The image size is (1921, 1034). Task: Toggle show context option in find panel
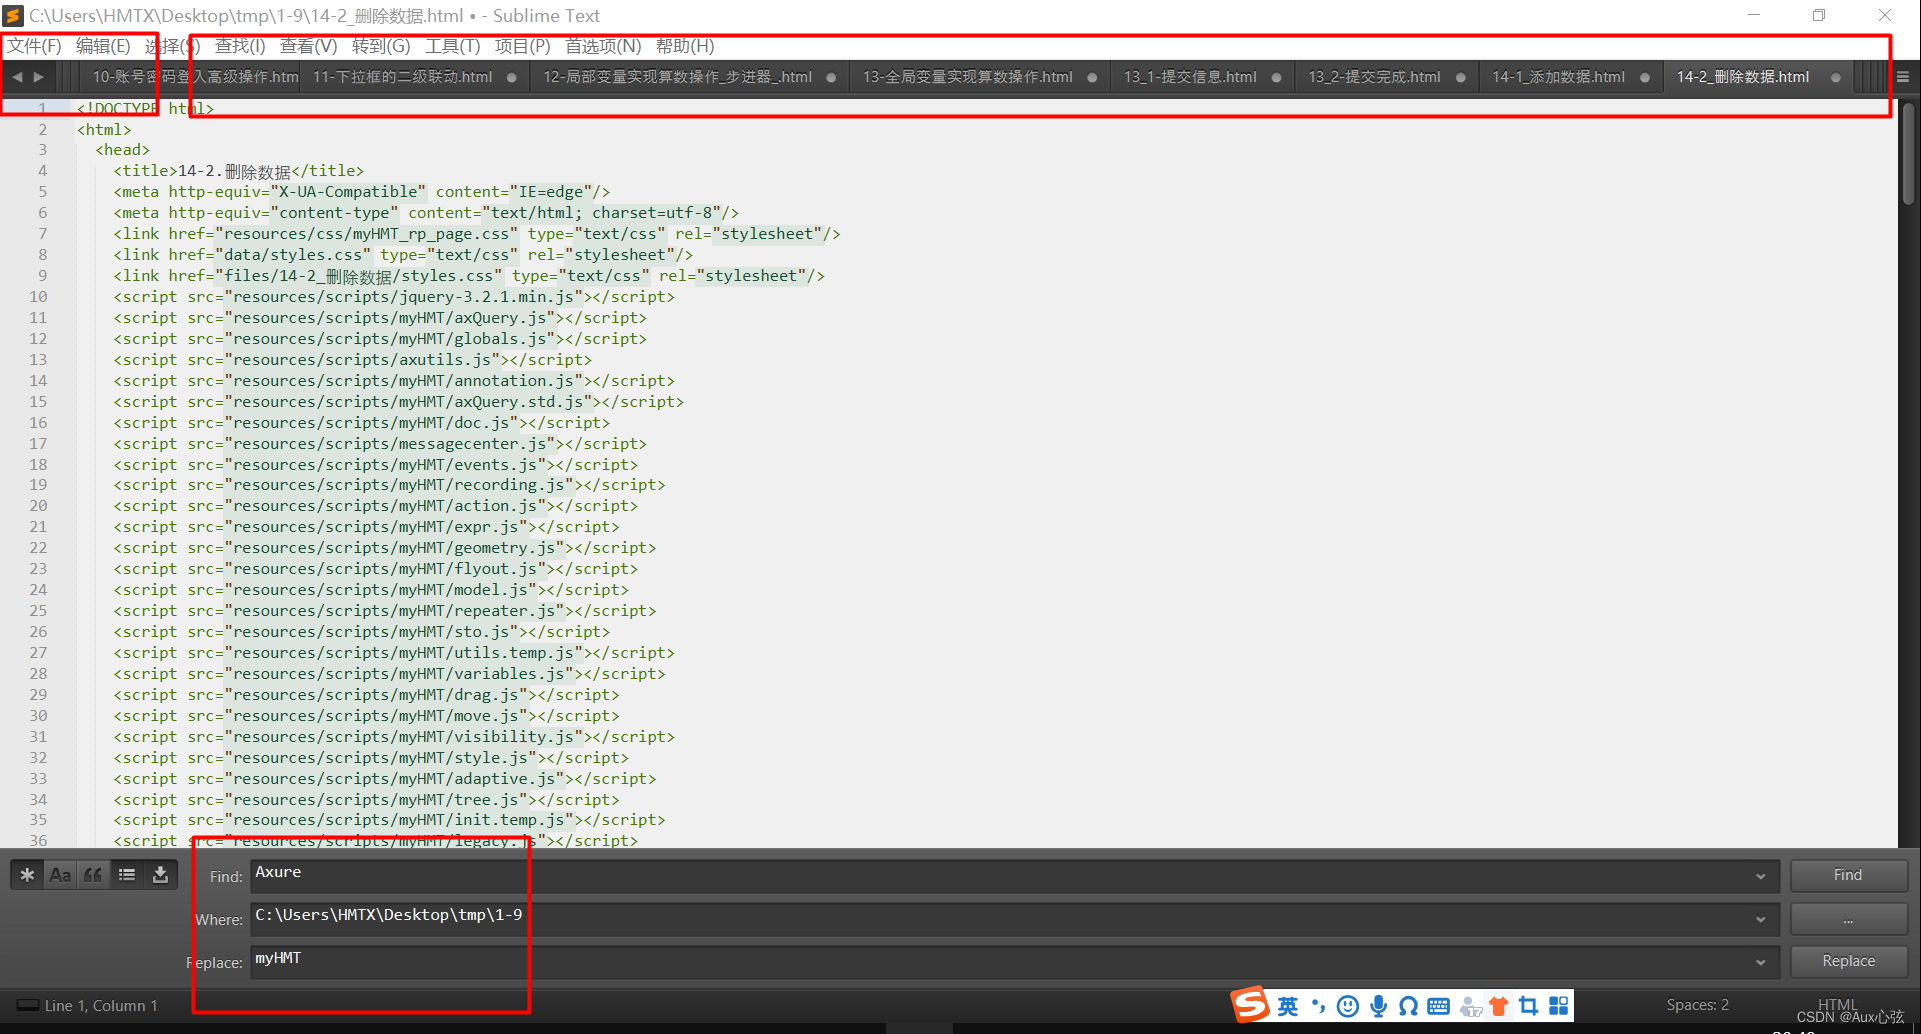127,875
